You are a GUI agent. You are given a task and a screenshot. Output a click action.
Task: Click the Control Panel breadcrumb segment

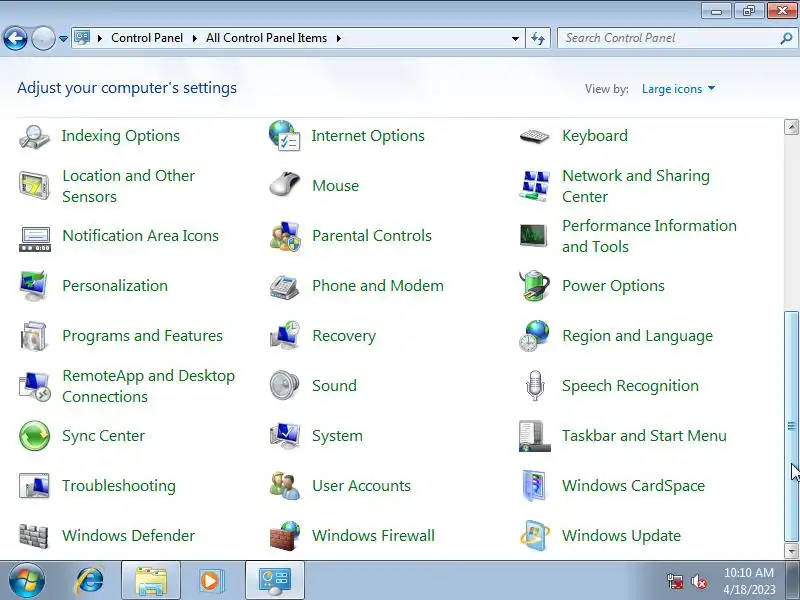click(147, 38)
